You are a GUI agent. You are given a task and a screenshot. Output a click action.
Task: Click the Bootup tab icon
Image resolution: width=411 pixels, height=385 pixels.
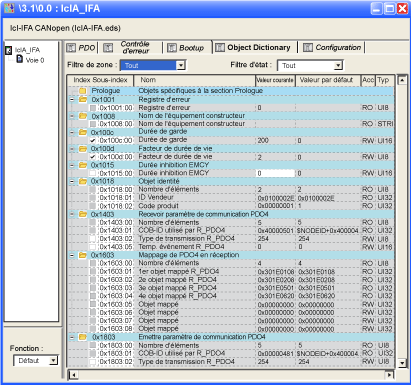click(x=171, y=48)
